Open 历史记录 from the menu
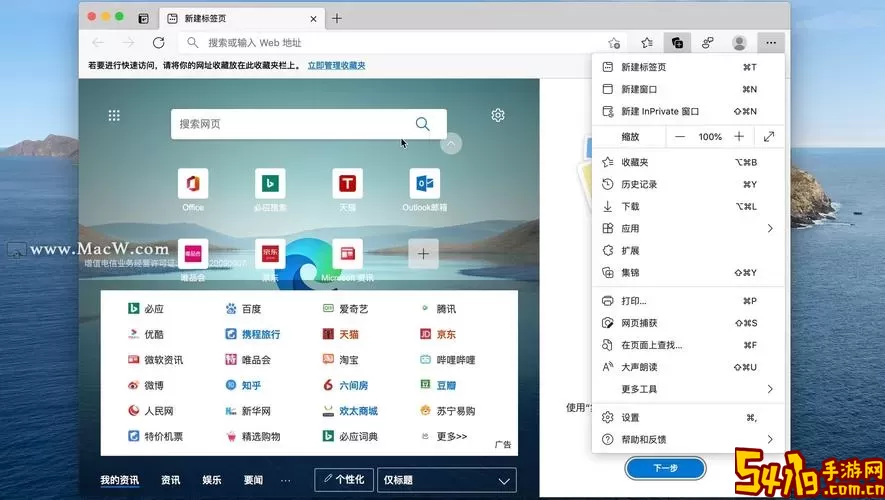This screenshot has width=885, height=500. click(x=687, y=184)
